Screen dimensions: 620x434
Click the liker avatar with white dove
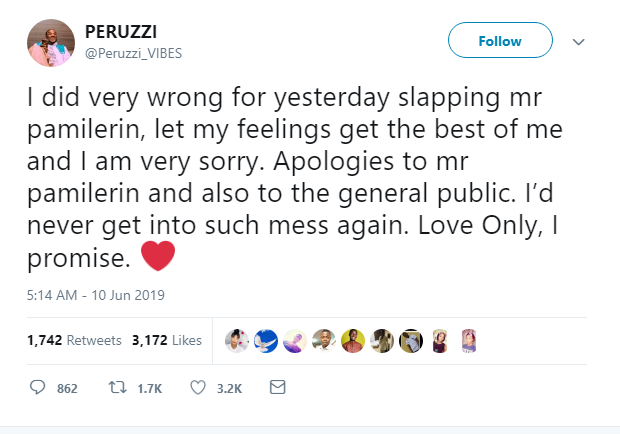tap(265, 341)
